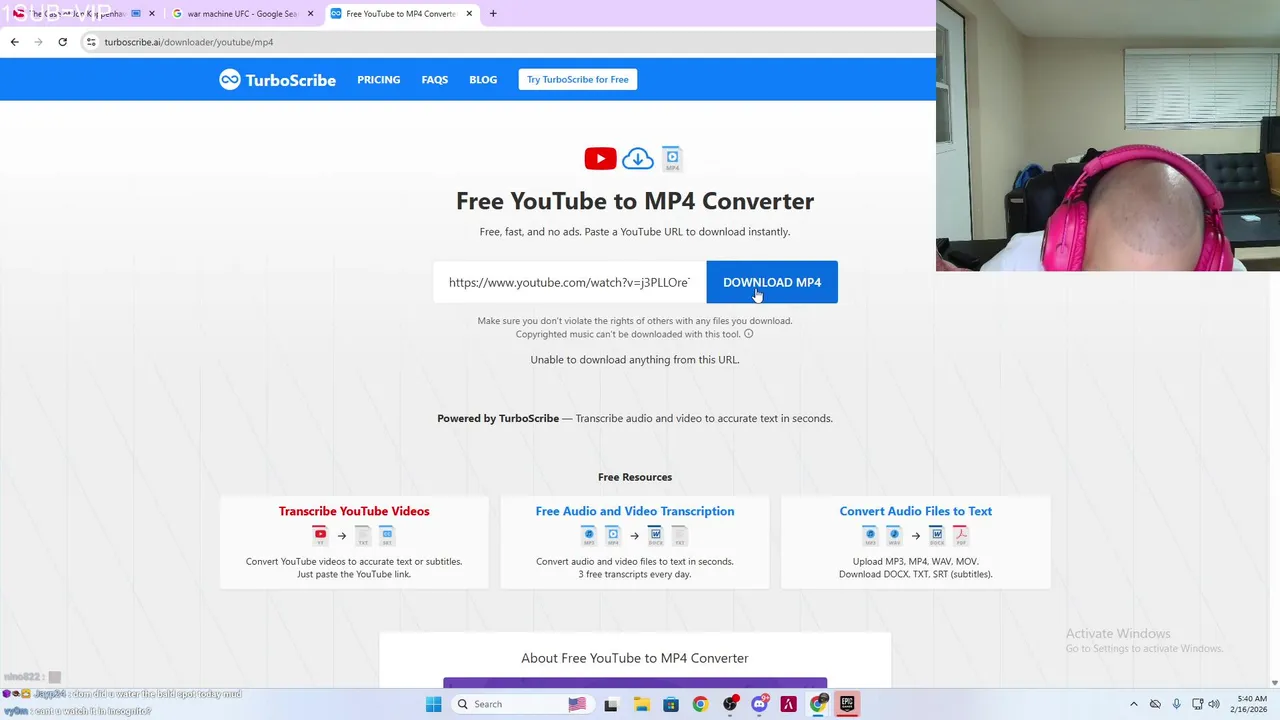Click the YouTube URL input field

point(569,282)
